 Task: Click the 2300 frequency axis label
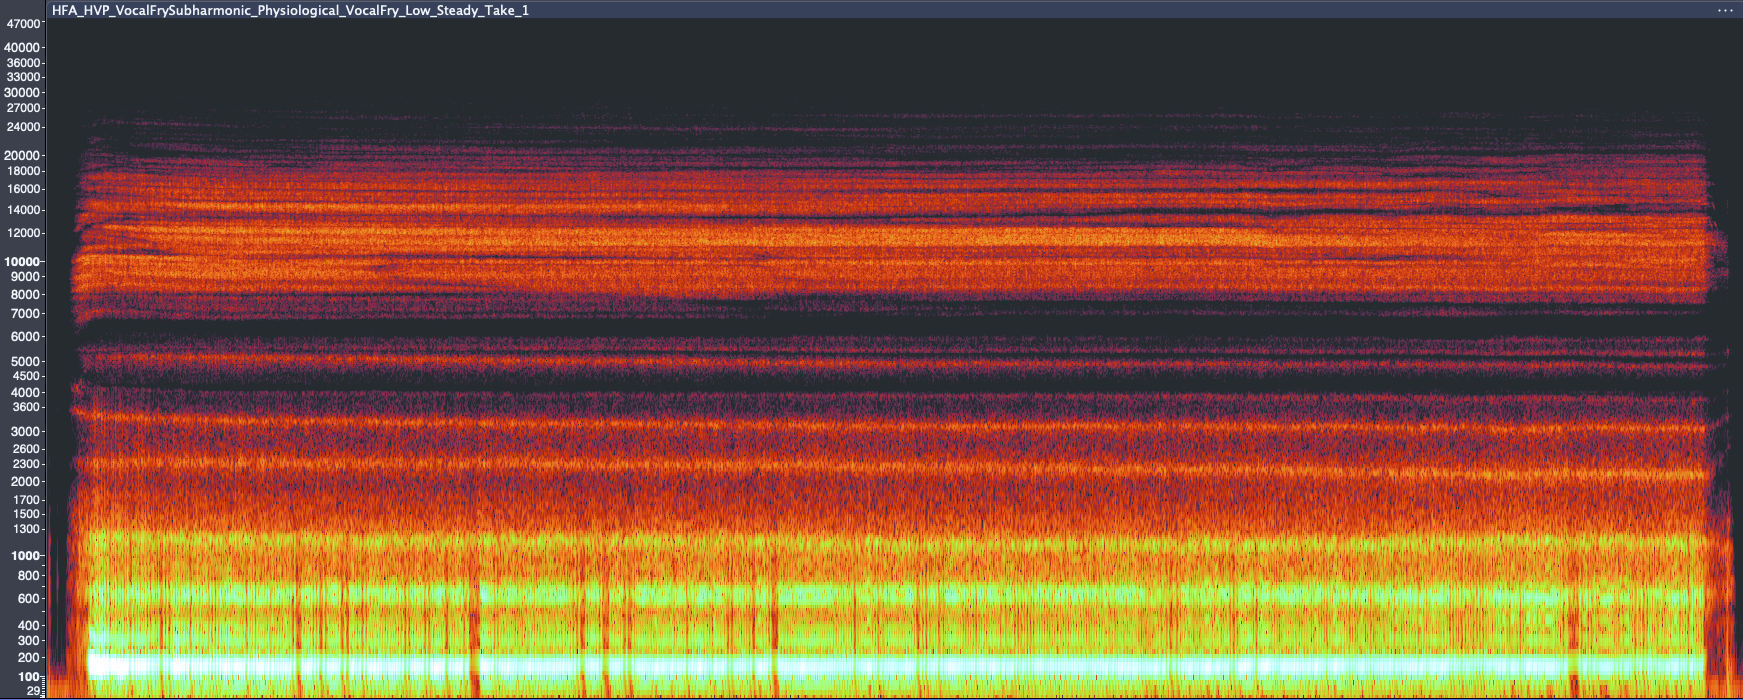click(x=26, y=465)
